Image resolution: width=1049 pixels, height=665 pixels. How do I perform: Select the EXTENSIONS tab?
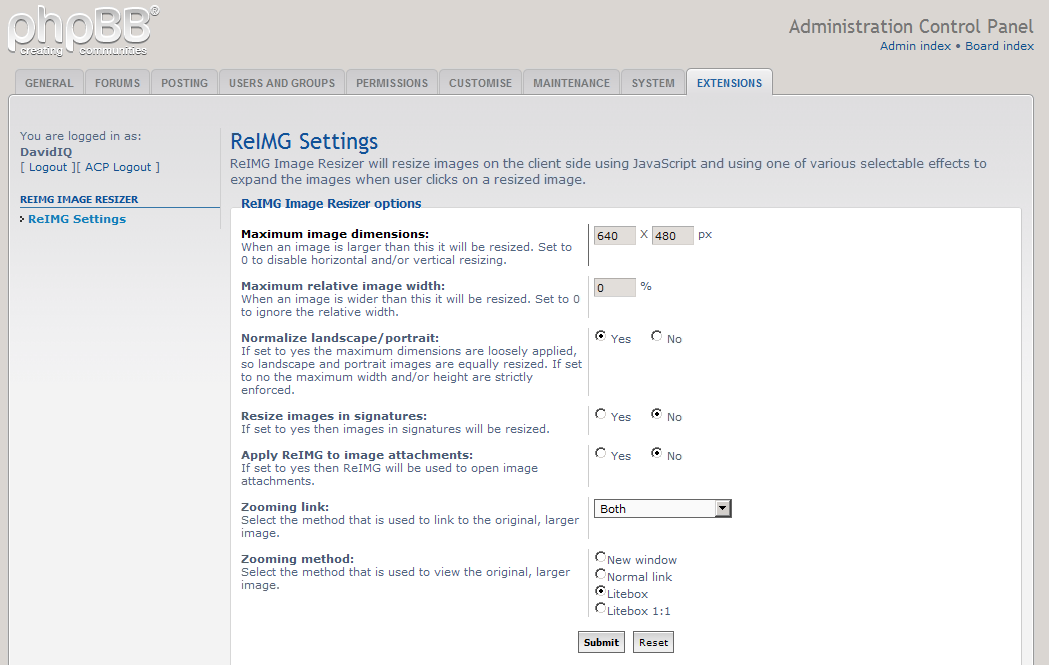tap(729, 83)
